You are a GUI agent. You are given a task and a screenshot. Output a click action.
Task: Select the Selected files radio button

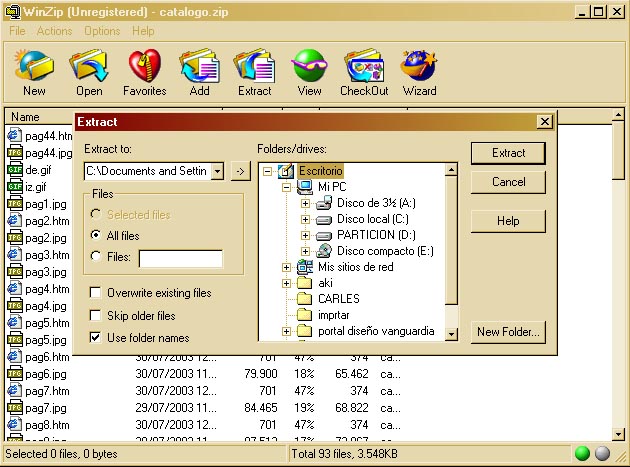tap(96, 214)
